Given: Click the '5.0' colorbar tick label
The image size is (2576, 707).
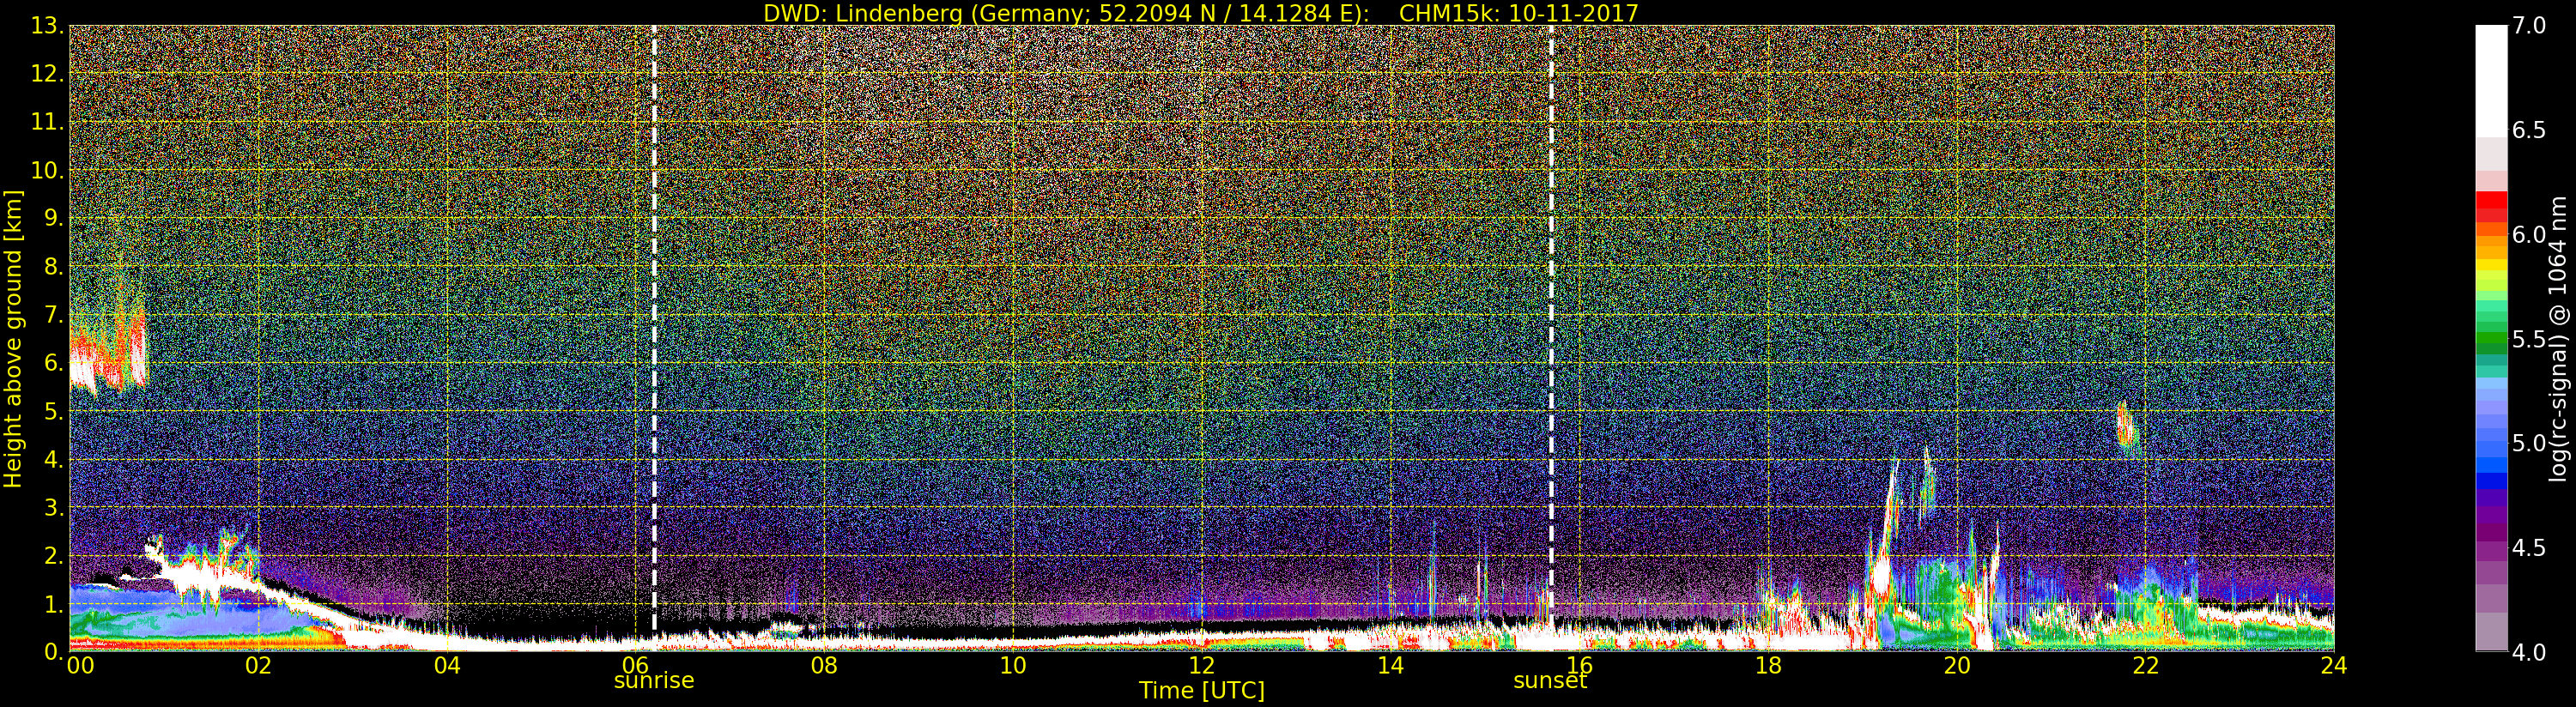Looking at the screenshot, I should [x=2529, y=443].
